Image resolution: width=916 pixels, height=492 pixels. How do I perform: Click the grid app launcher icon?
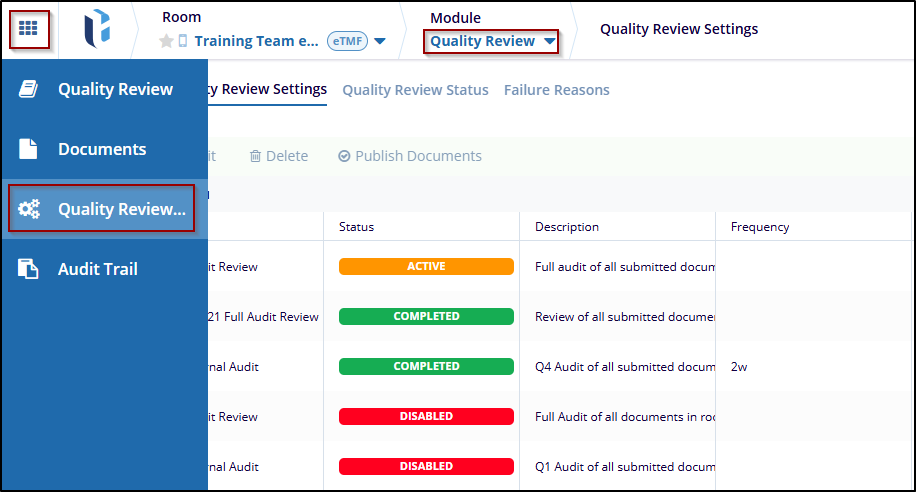(28, 29)
